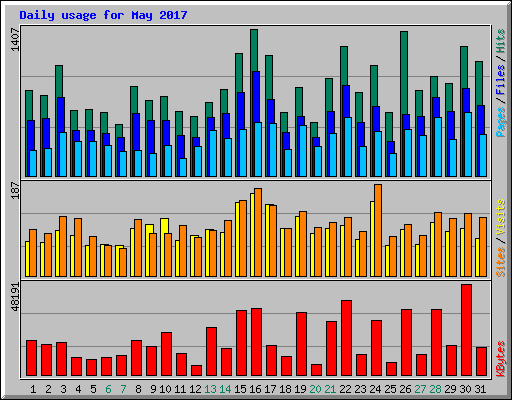This screenshot has width=512, height=400.
Task: Click green weekend day 7 label
Action: tap(123, 389)
